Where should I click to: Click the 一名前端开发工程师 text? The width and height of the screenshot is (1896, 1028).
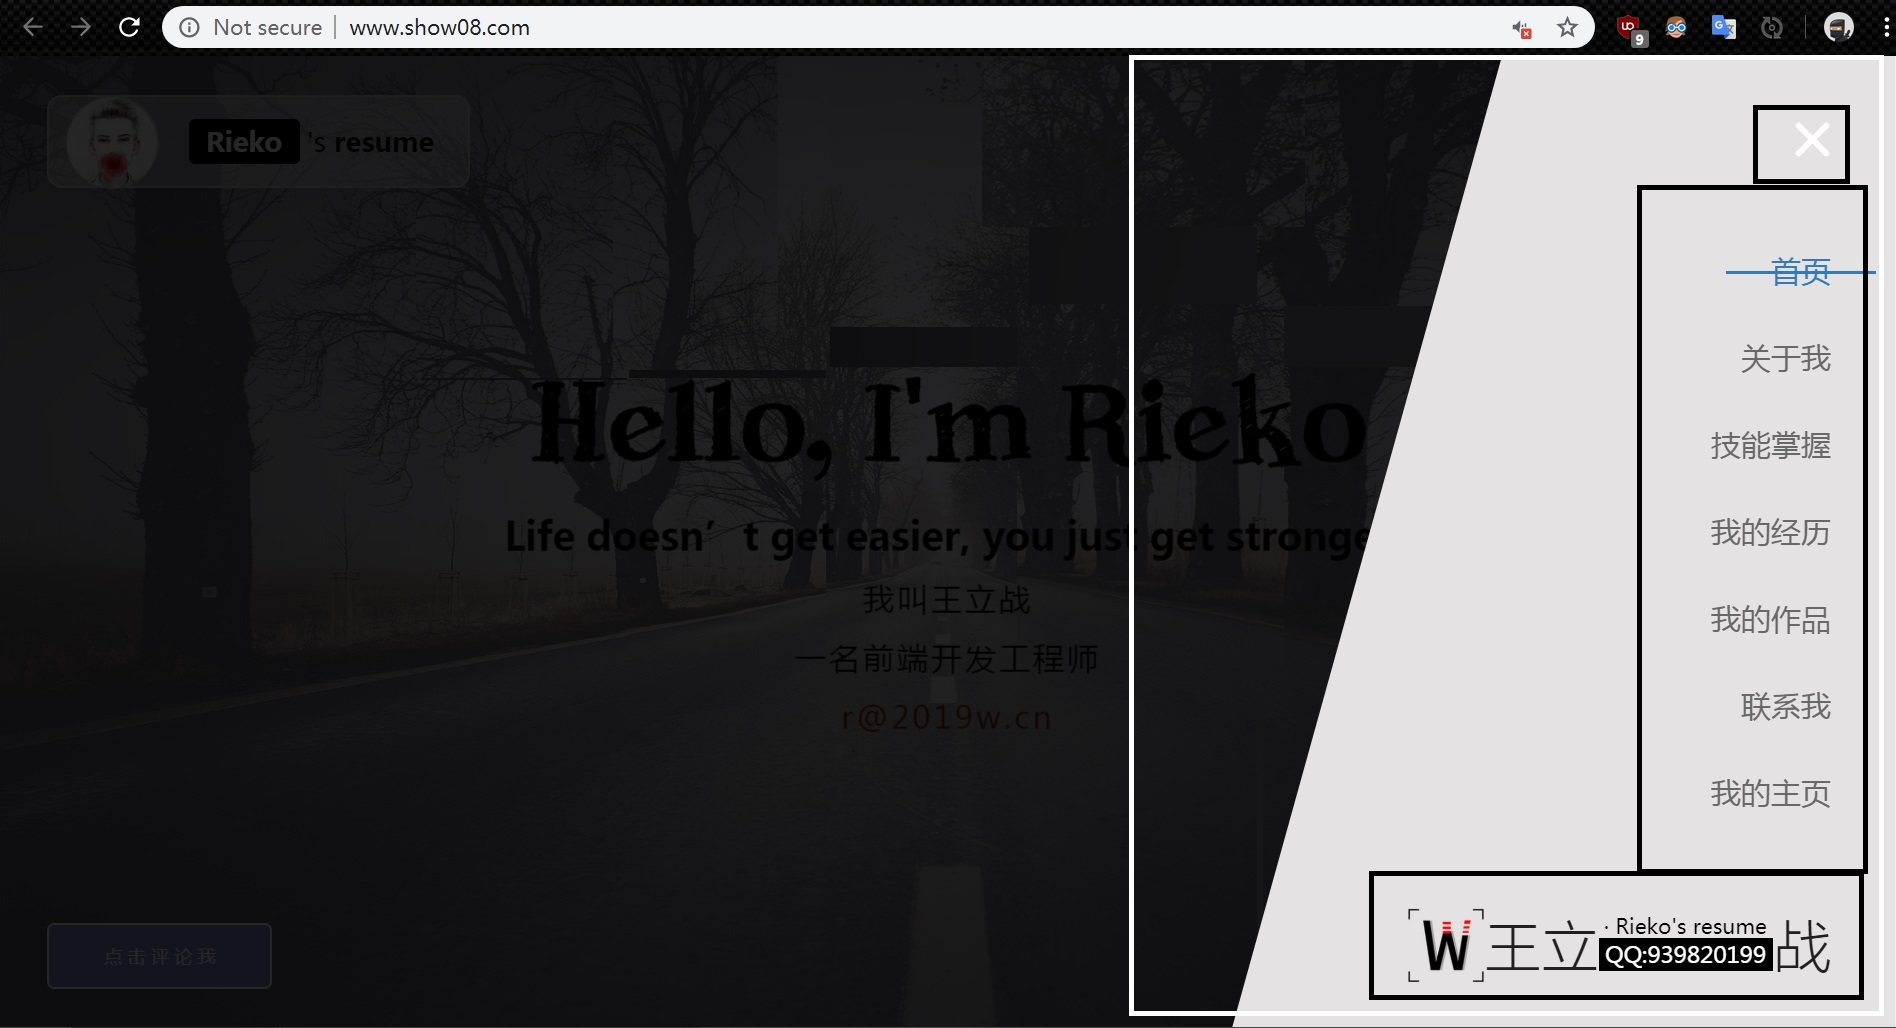point(946,659)
